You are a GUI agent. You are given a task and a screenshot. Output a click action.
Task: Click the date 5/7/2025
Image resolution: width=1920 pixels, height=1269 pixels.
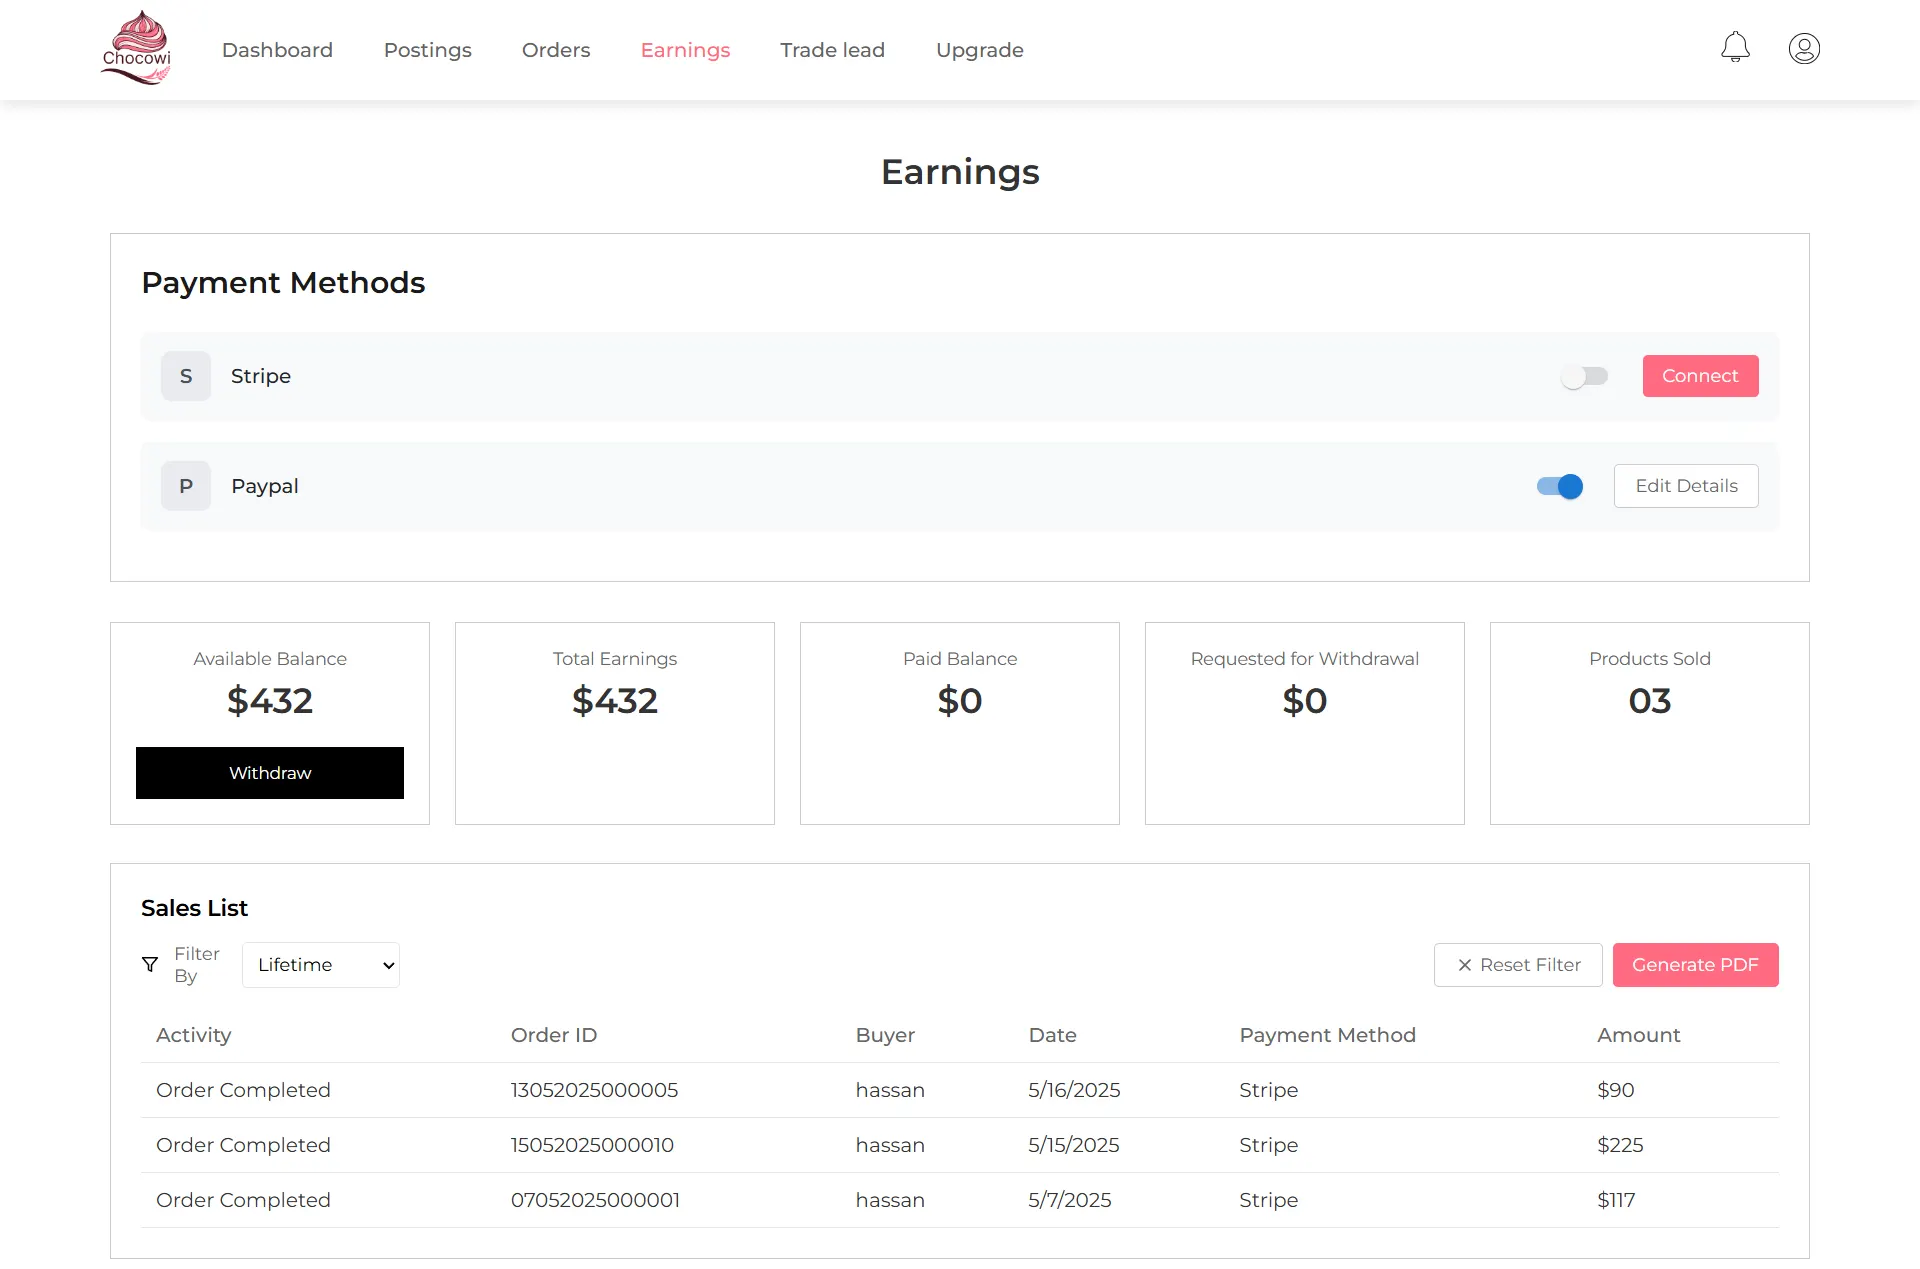pos(1070,1200)
